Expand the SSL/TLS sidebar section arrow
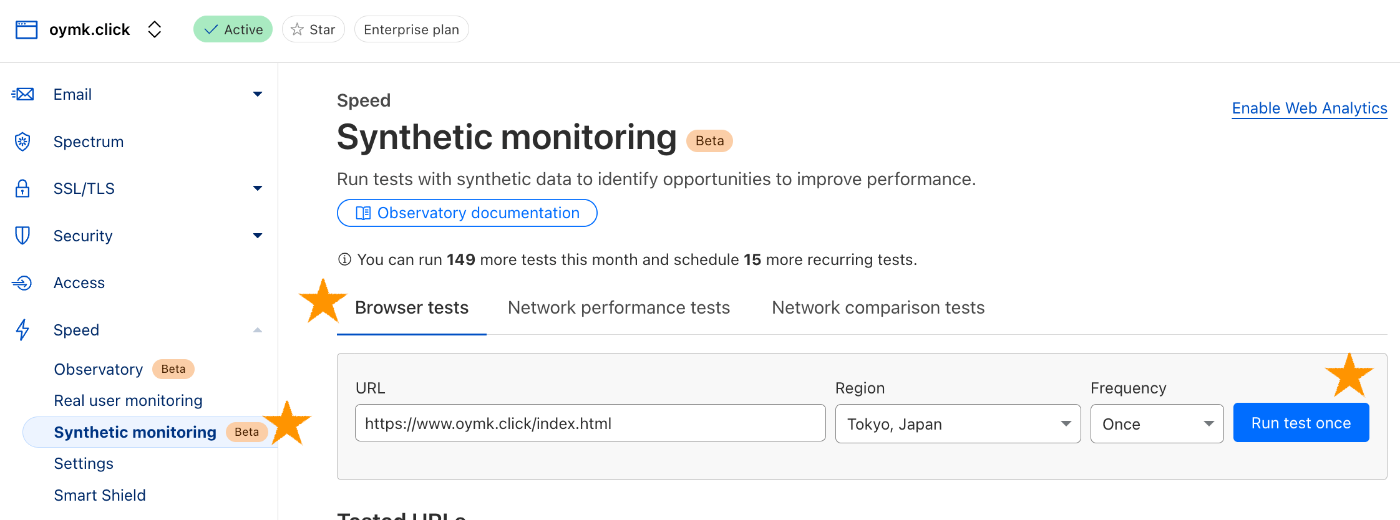The height and width of the screenshot is (520, 1400). (257, 189)
